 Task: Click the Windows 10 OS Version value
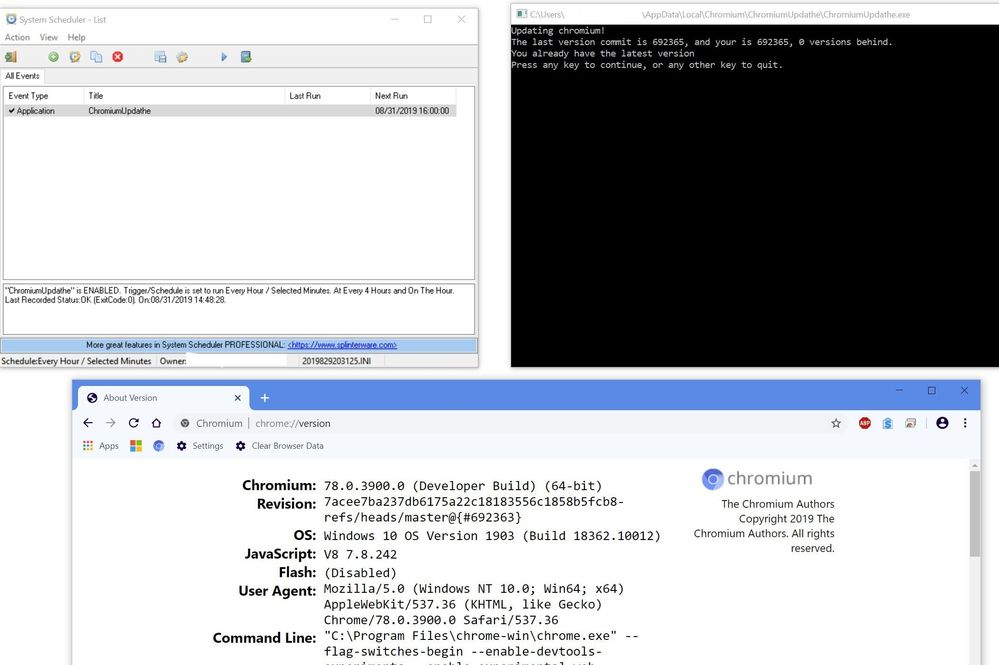click(x=492, y=536)
